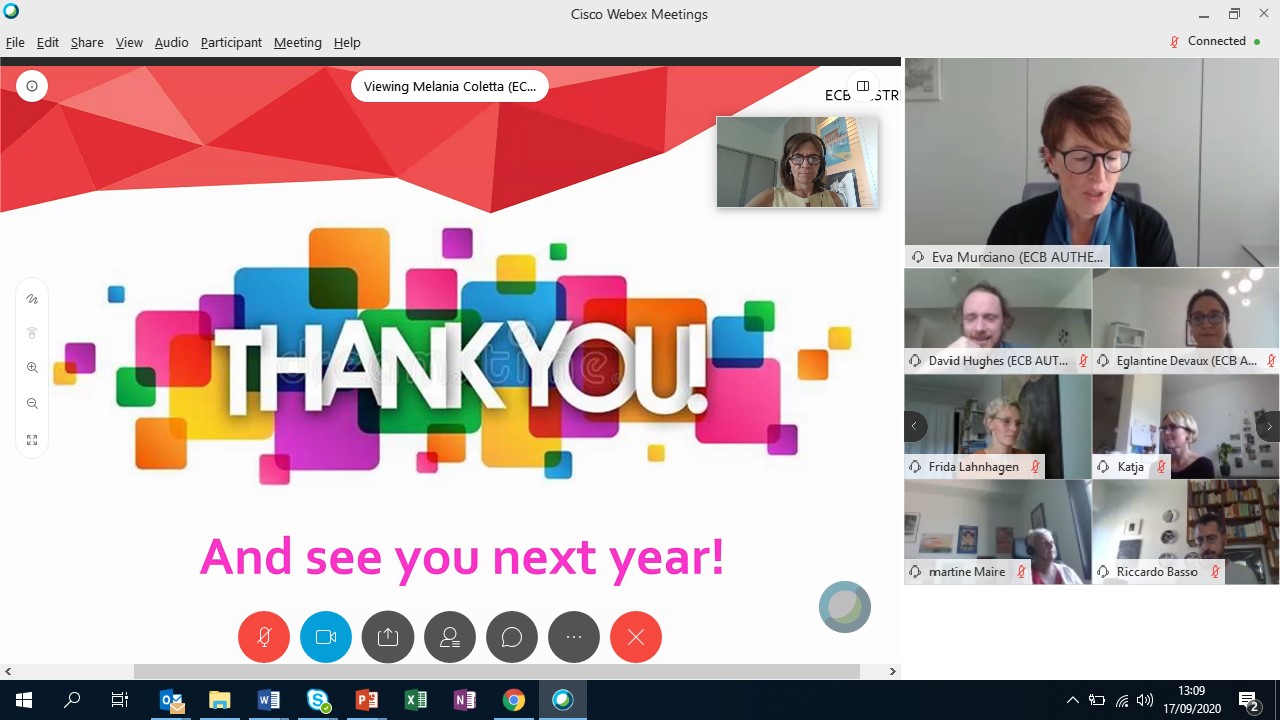Open the Participants panel button

pos(450,637)
